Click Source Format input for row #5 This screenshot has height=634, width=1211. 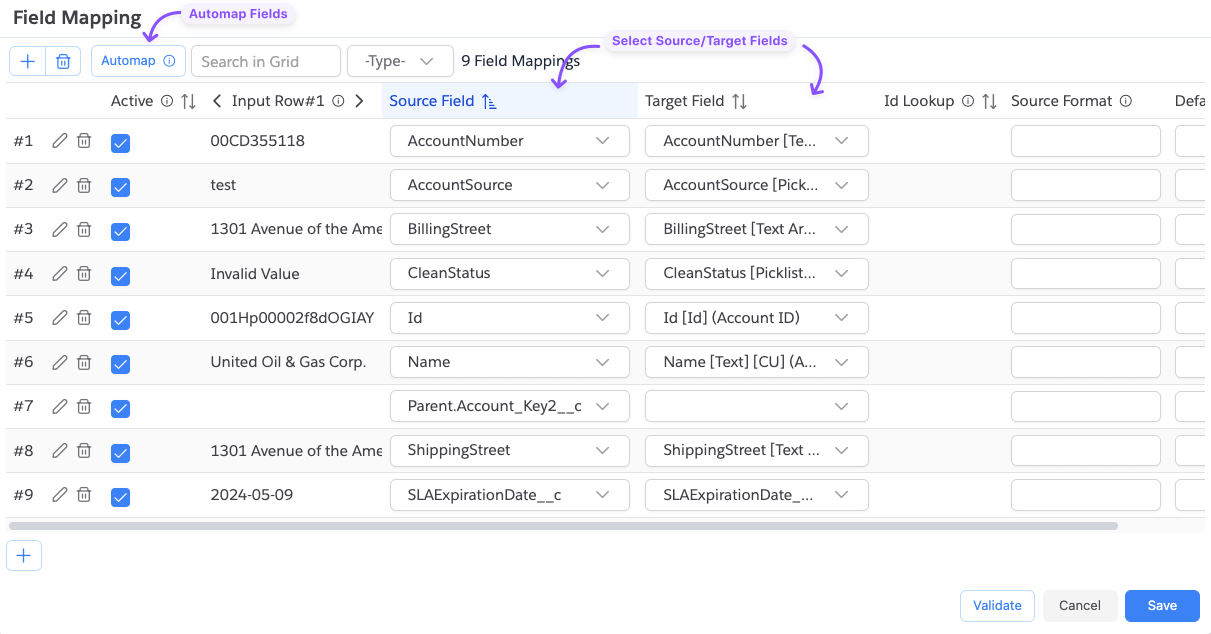pos(1086,318)
